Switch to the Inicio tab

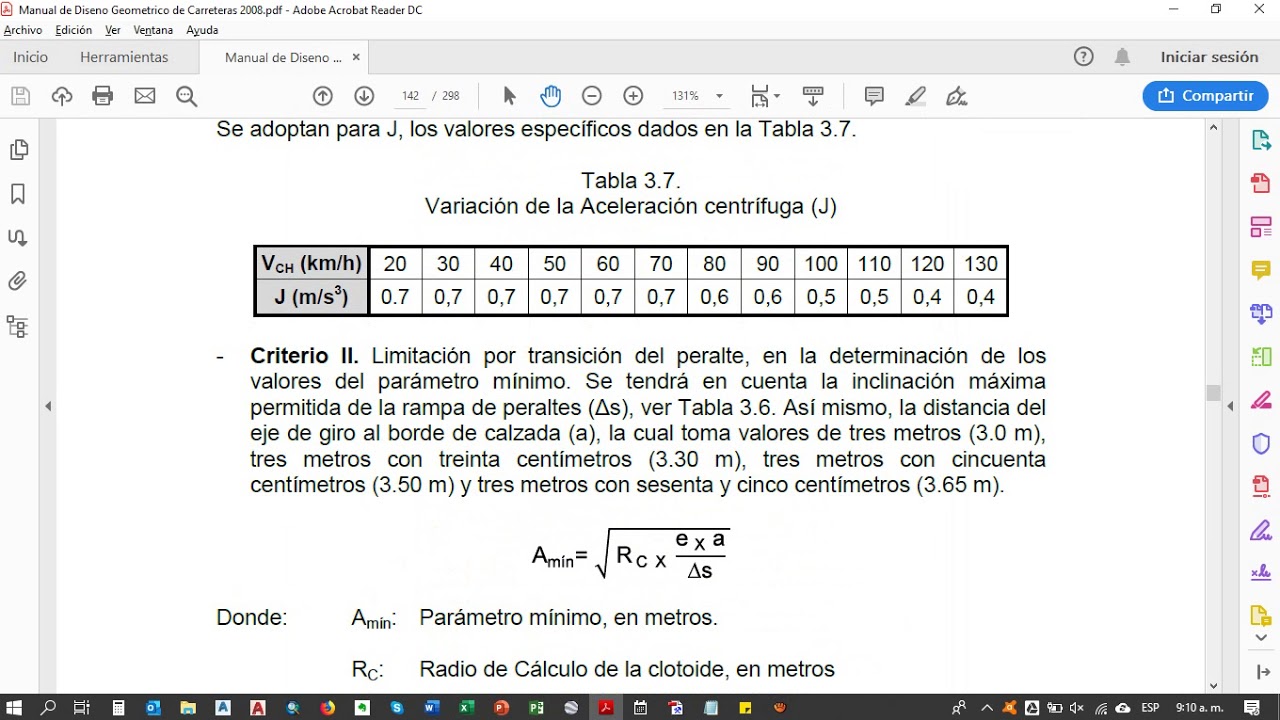31,57
